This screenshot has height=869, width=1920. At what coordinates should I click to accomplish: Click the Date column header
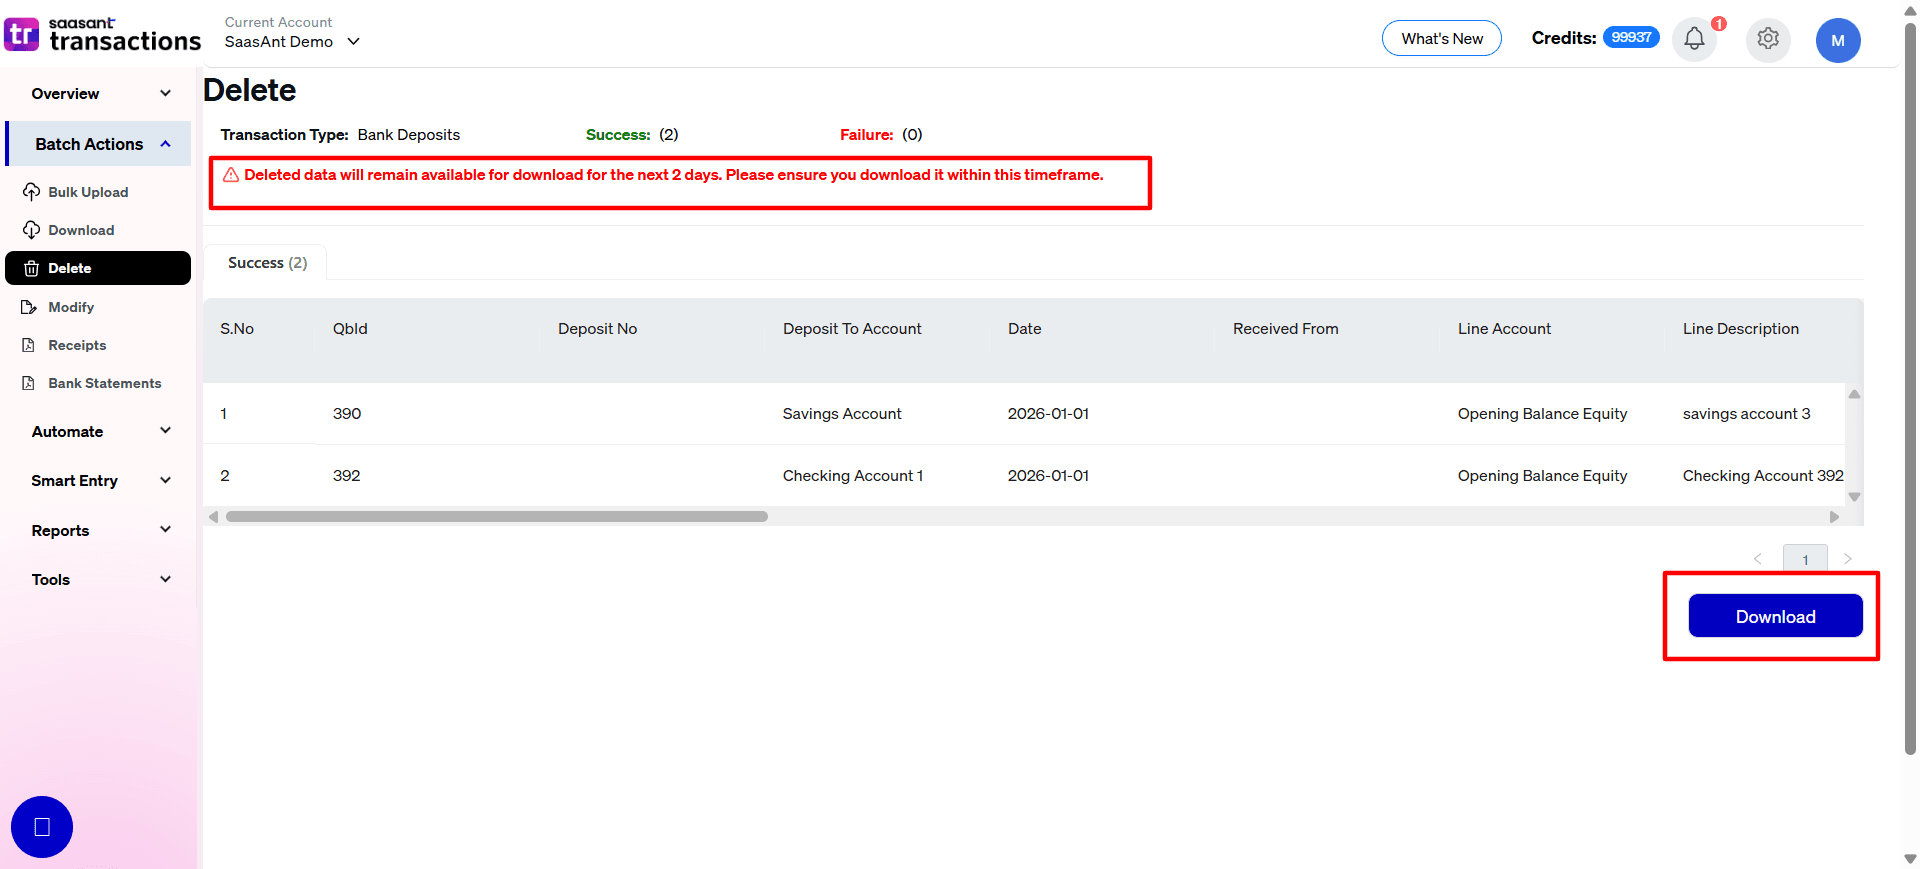(x=1024, y=329)
